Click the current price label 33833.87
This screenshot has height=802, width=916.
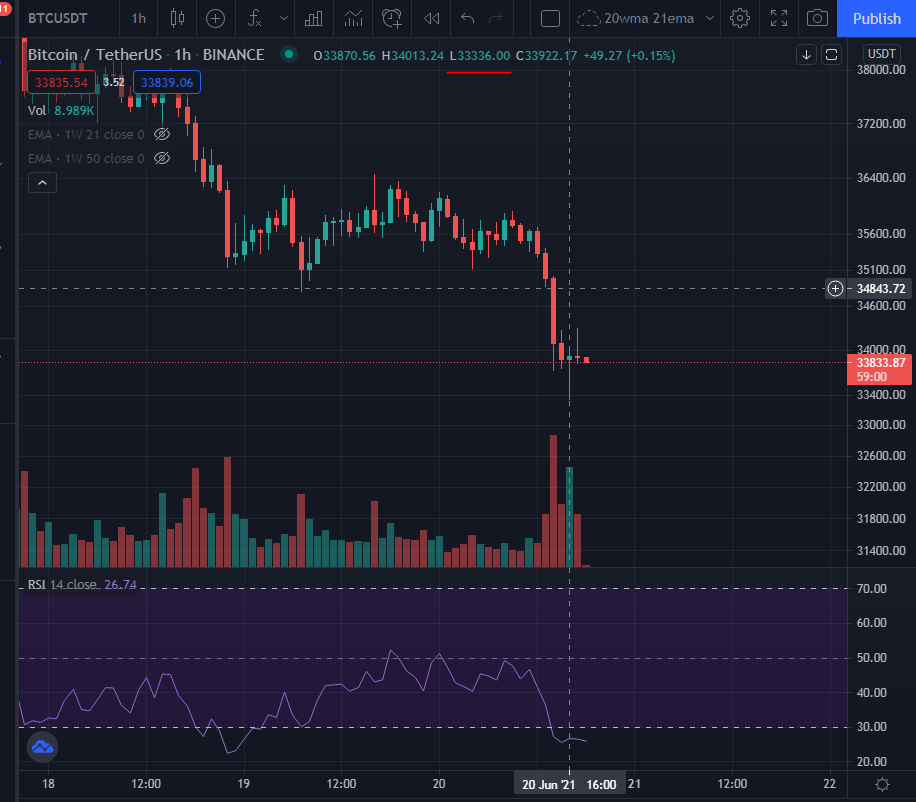tap(879, 363)
